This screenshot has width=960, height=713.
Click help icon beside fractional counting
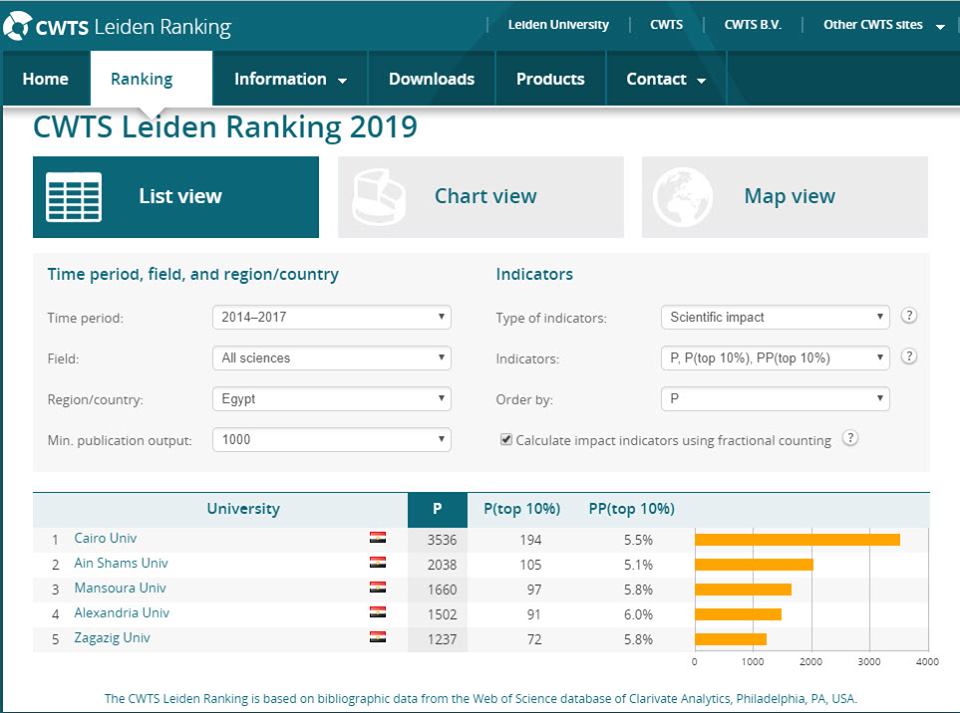point(850,438)
